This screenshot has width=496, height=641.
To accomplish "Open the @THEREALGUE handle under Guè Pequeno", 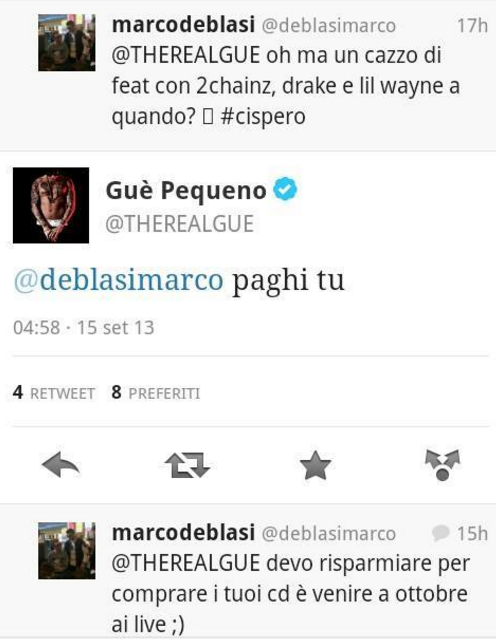I will (180, 224).
